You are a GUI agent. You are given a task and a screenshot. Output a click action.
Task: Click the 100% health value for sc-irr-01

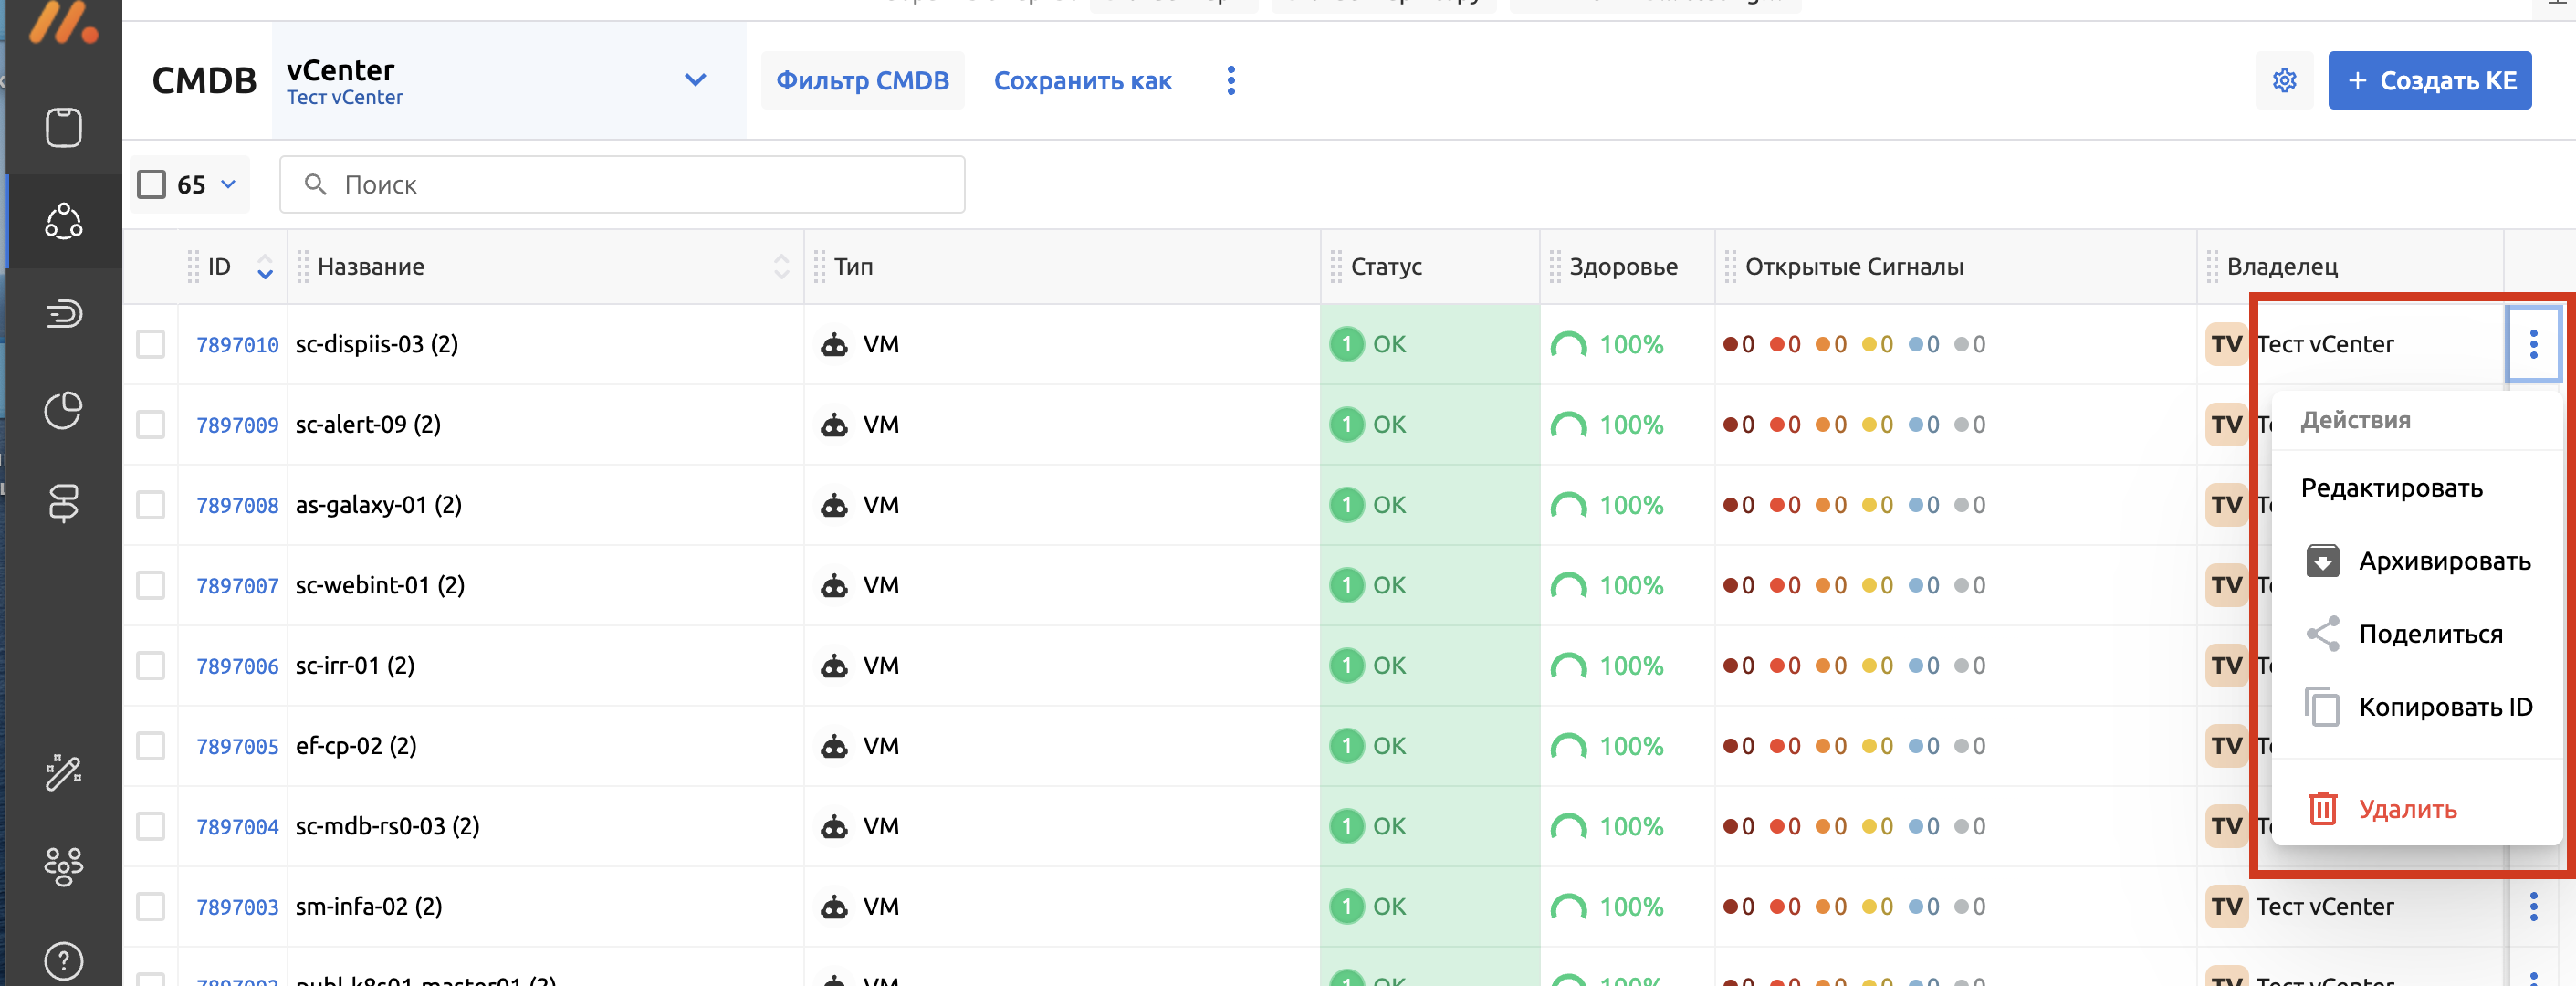point(1631,666)
